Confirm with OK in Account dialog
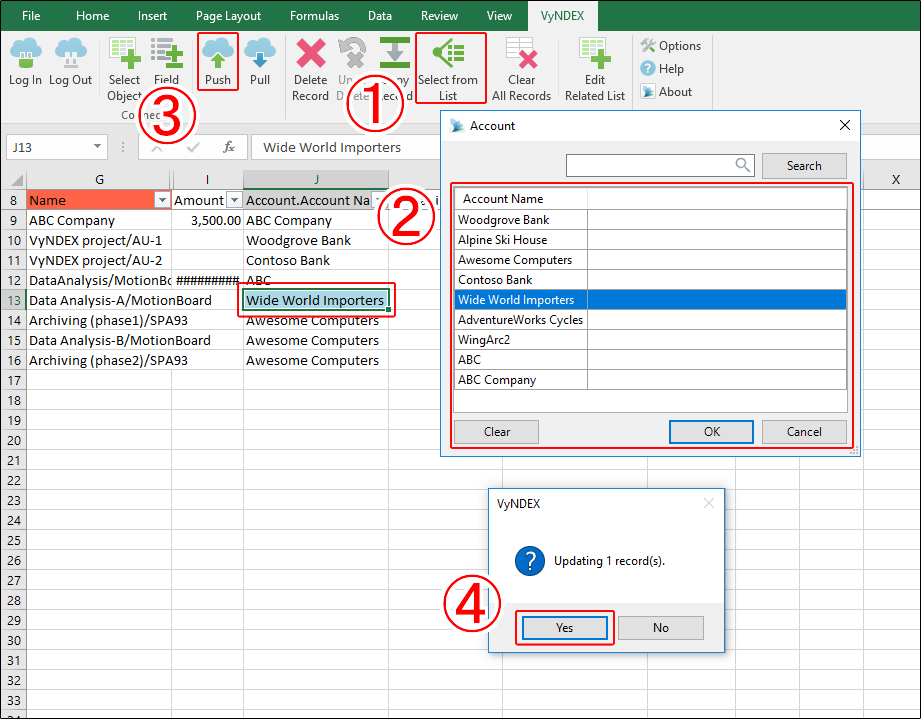 point(711,432)
